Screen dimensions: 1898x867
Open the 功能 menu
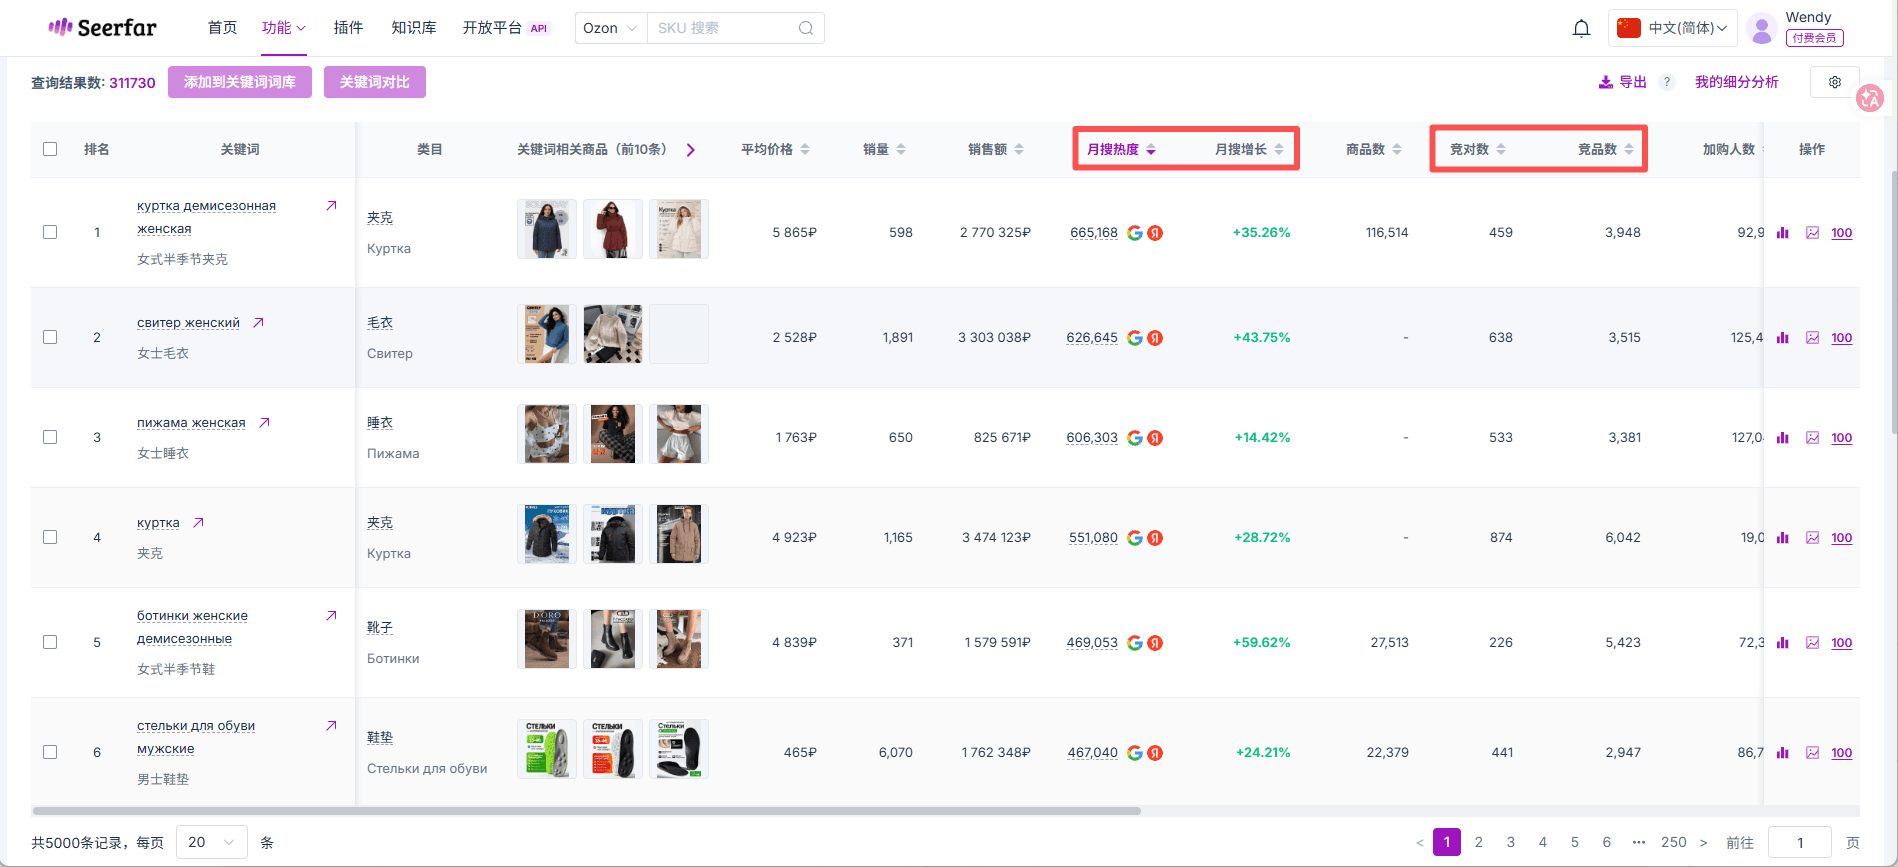click(x=284, y=28)
